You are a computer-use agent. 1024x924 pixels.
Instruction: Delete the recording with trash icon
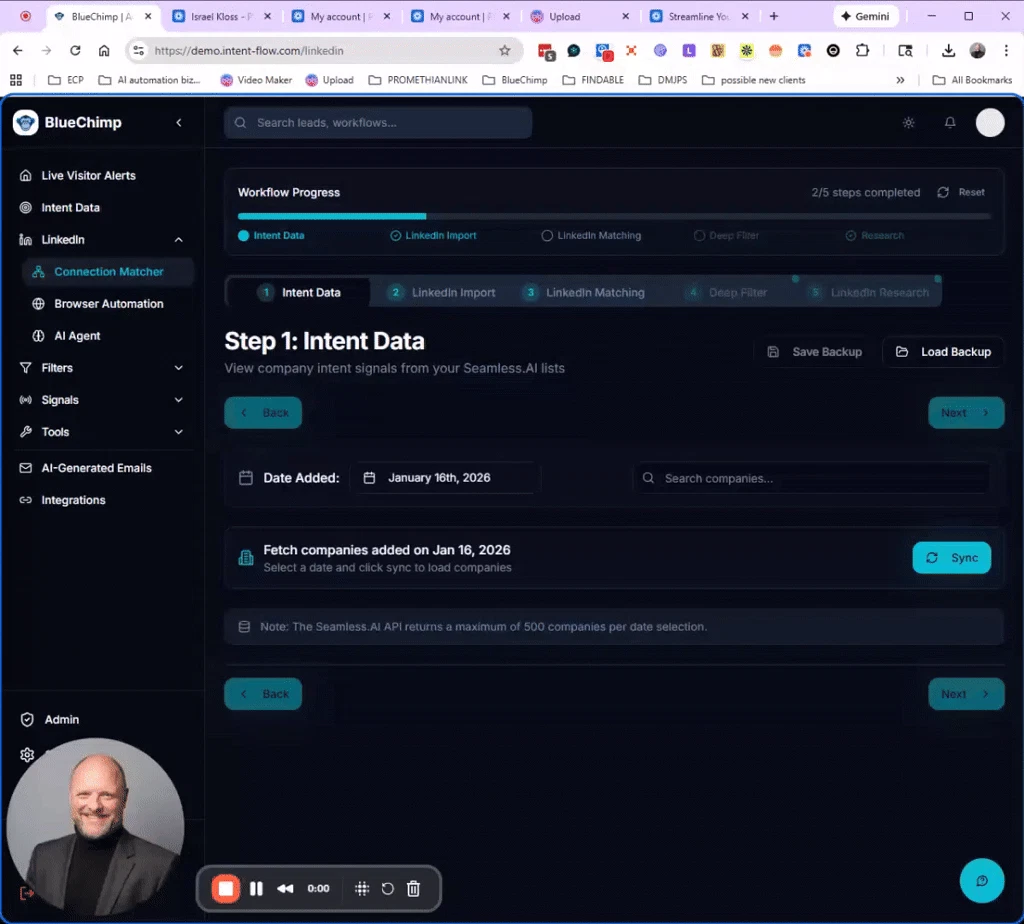click(413, 889)
